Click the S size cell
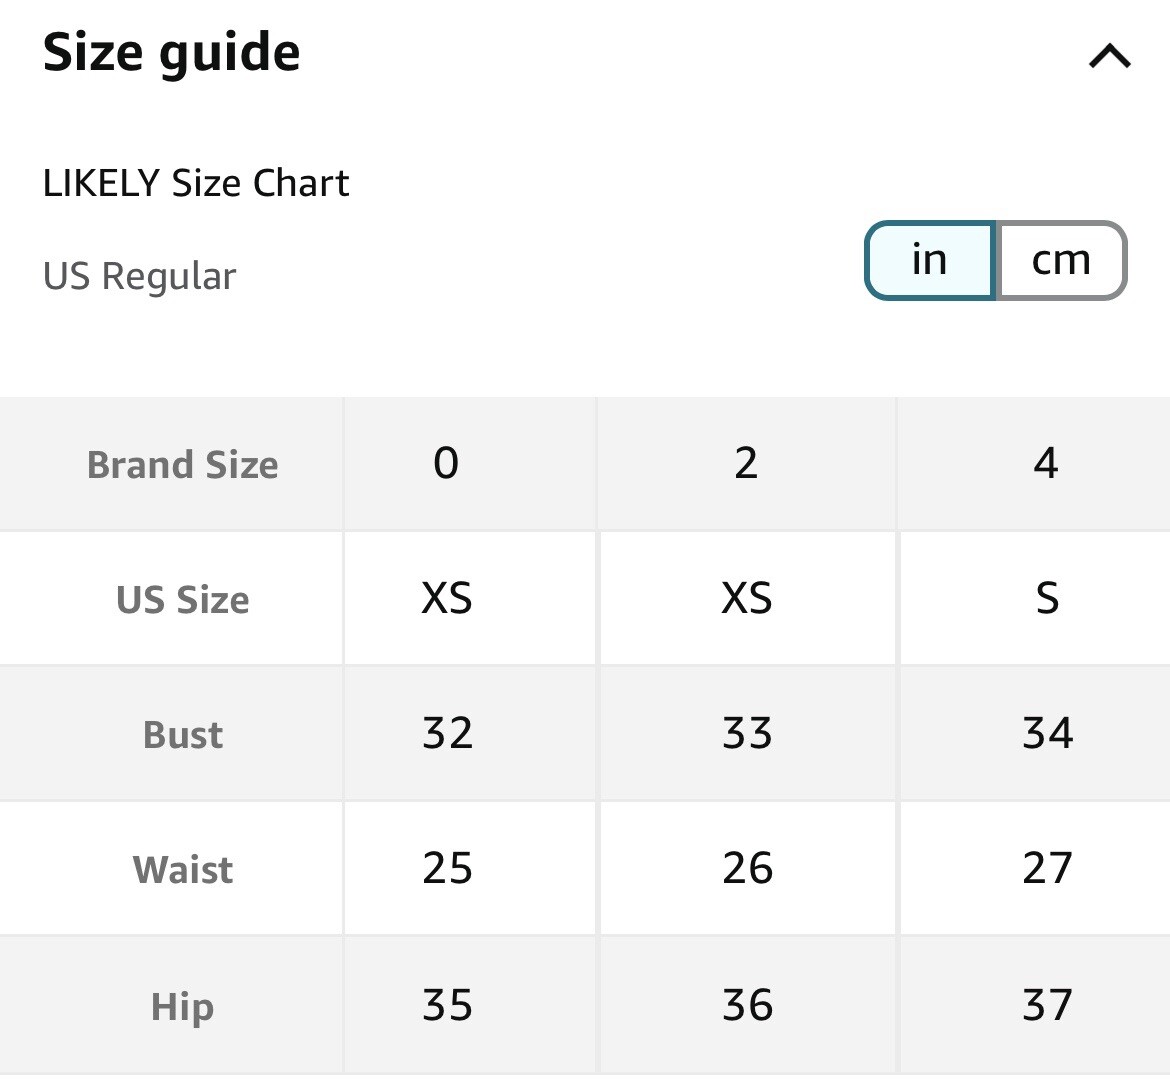The width and height of the screenshot is (1170, 1087). [1047, 598]
